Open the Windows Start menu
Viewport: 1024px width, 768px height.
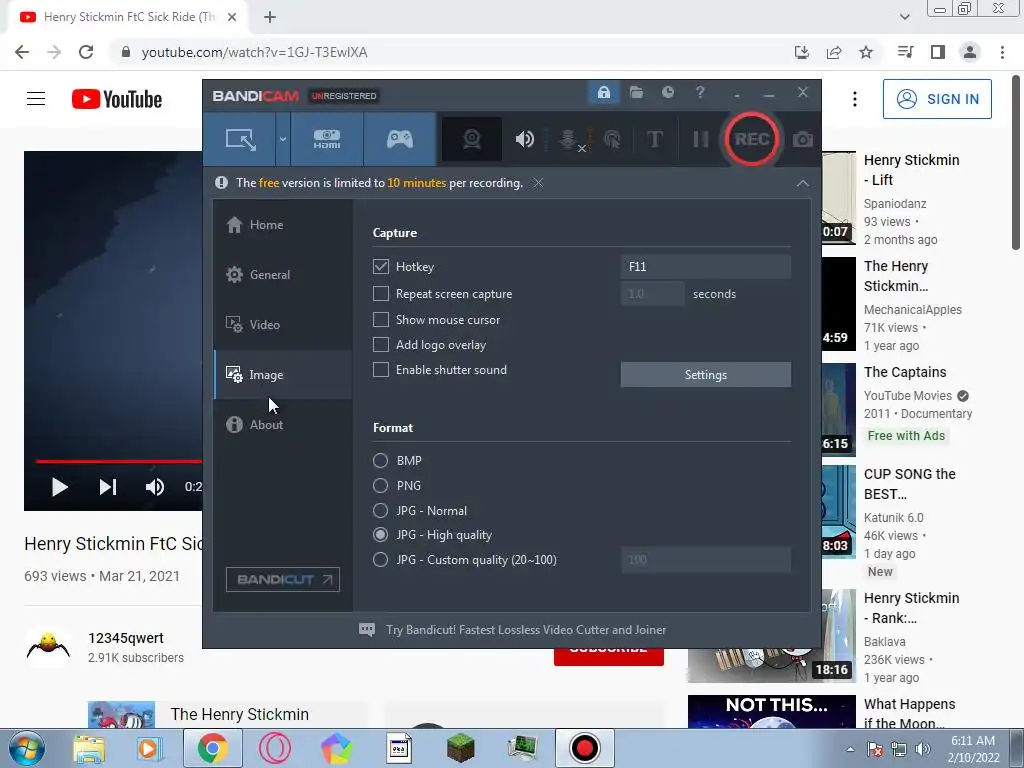26,748
